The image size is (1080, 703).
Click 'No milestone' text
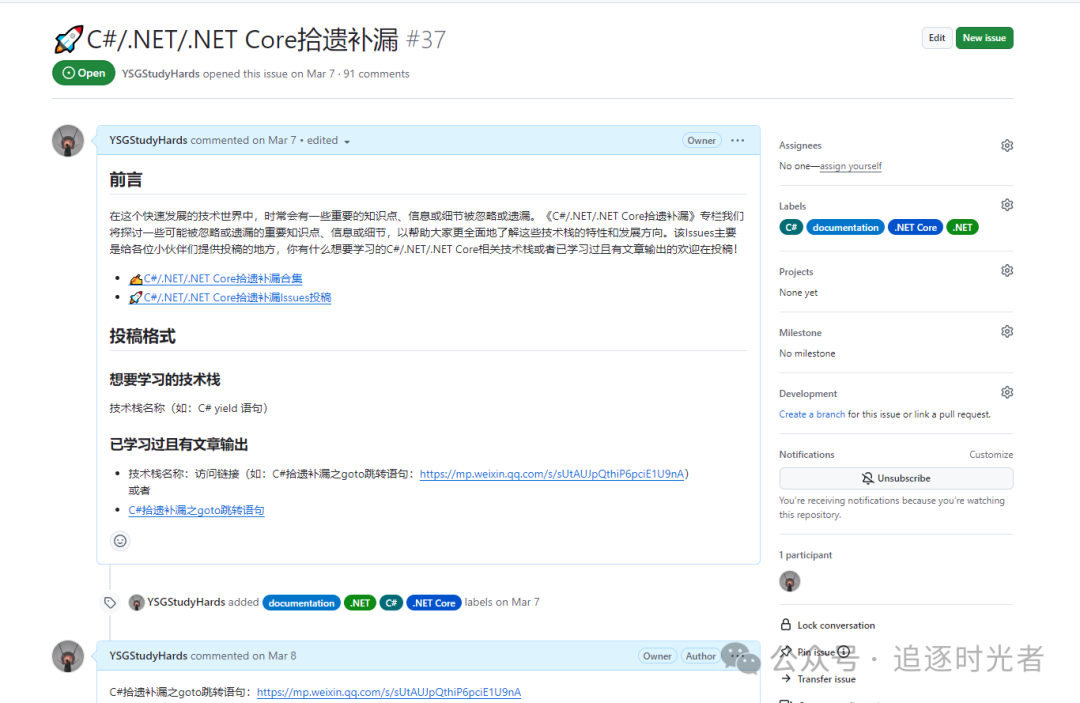(x=807, y=353)
